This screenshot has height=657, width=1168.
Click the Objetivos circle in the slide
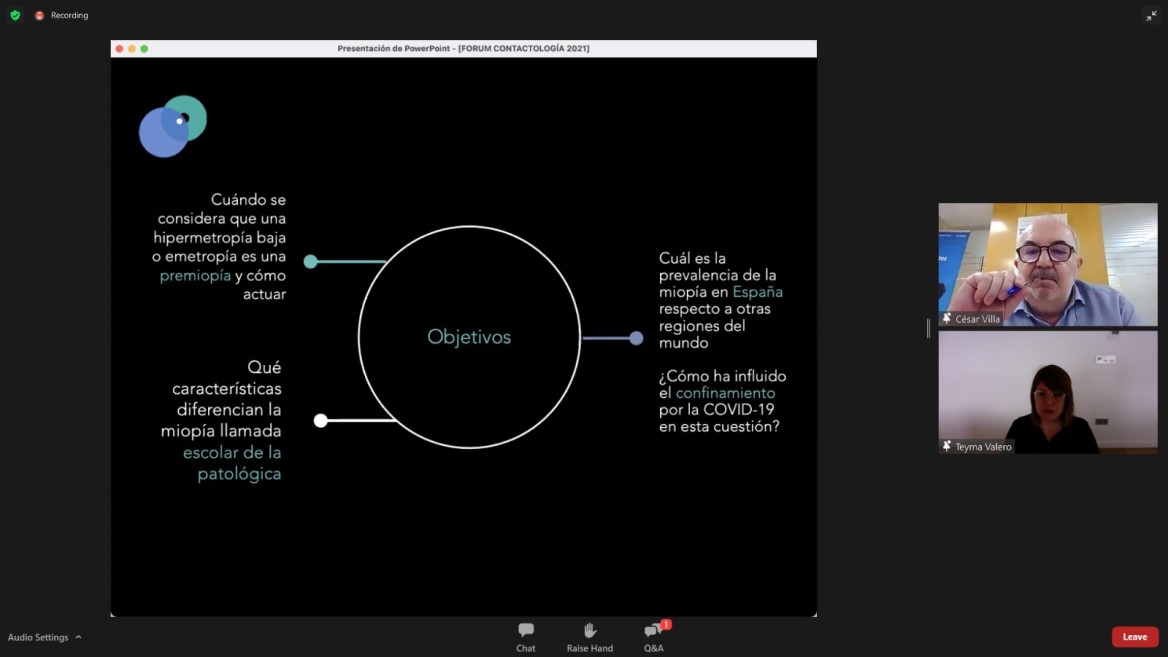pyautogui.click(x=469, y=337)
